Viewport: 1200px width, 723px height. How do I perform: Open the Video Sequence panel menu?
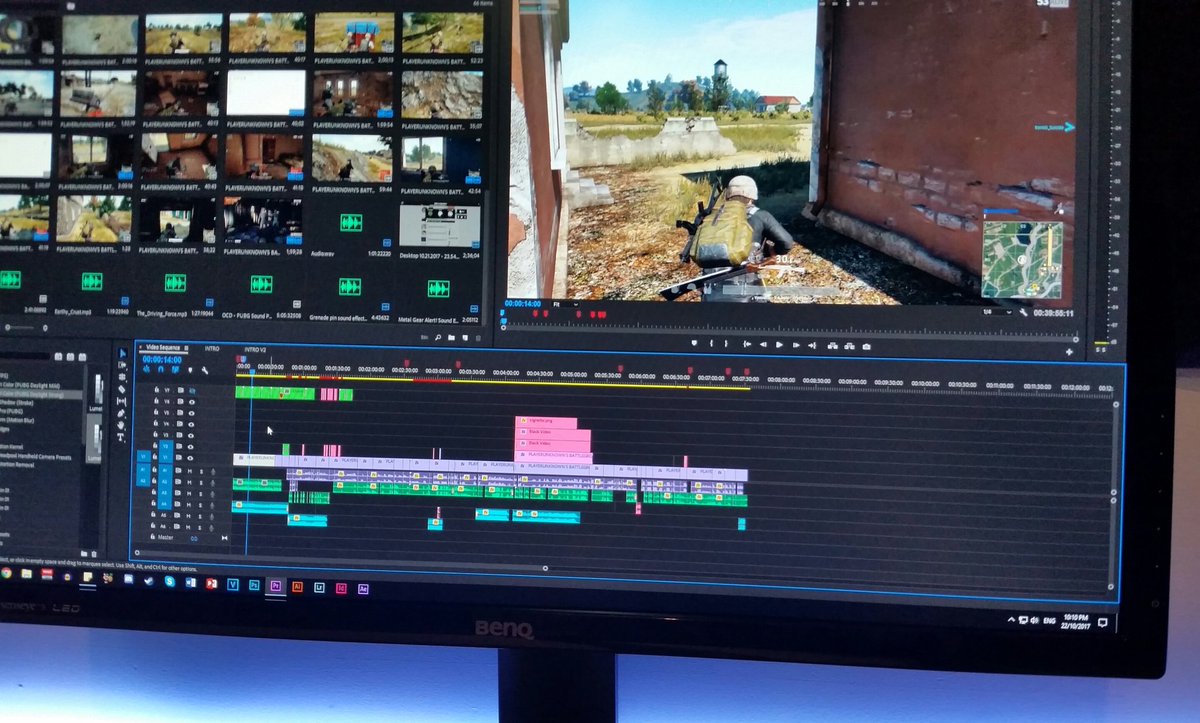[187, 348]
